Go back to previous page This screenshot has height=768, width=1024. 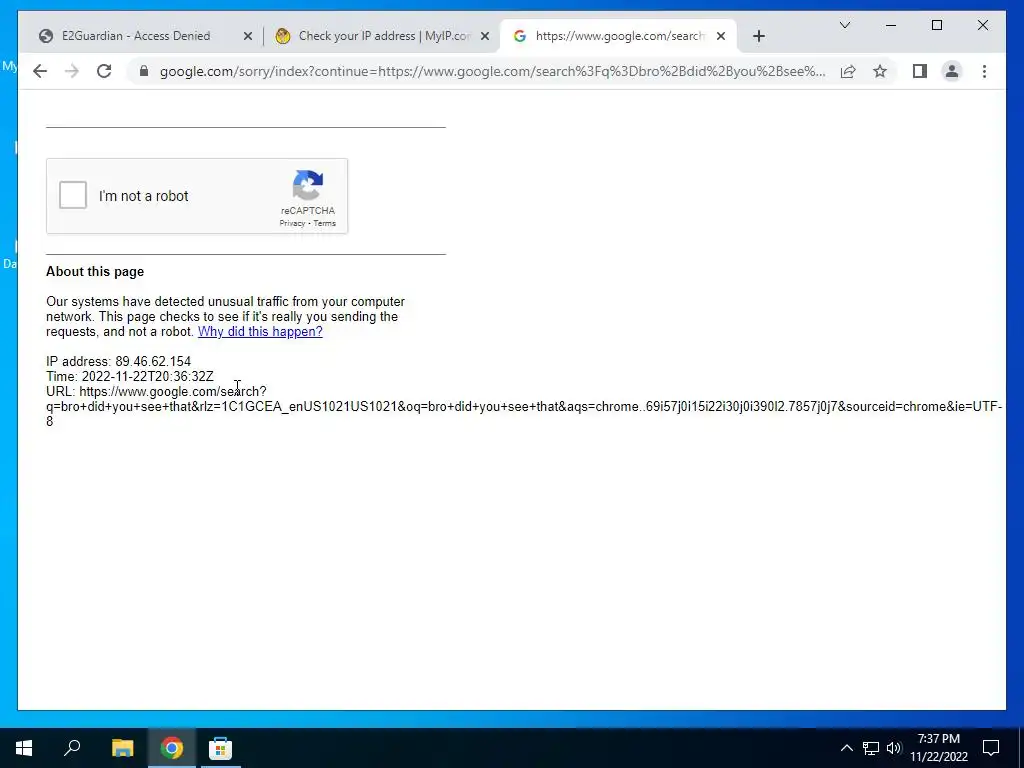coord(40,71)
